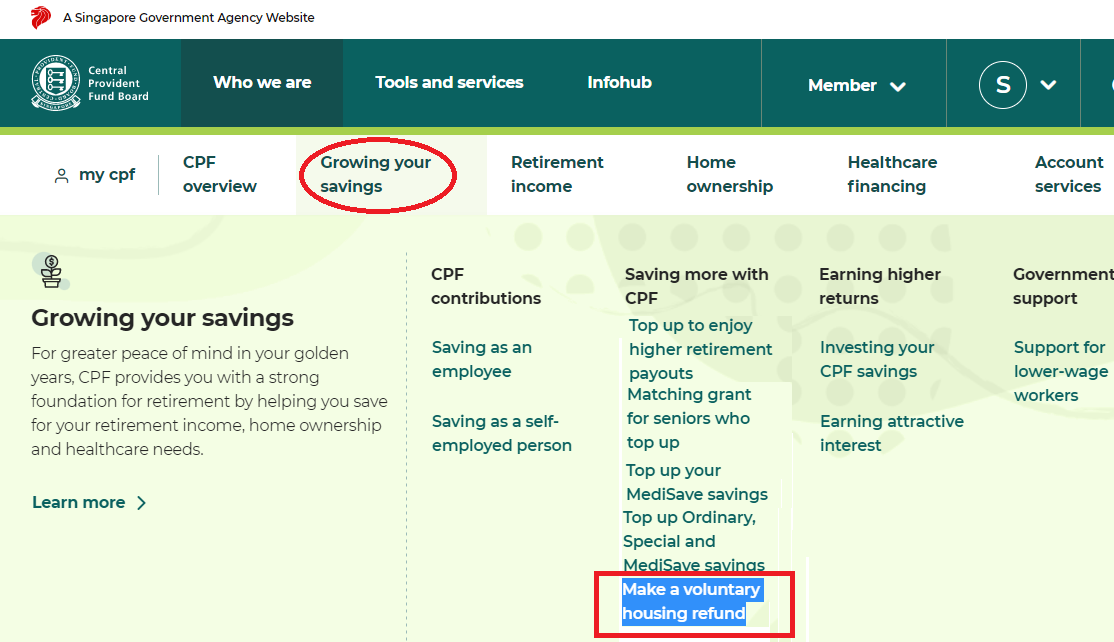The width and height of the screenshot is (1114, 642).
Task: Switch to "Account services"
Action: pos(1068,174)
